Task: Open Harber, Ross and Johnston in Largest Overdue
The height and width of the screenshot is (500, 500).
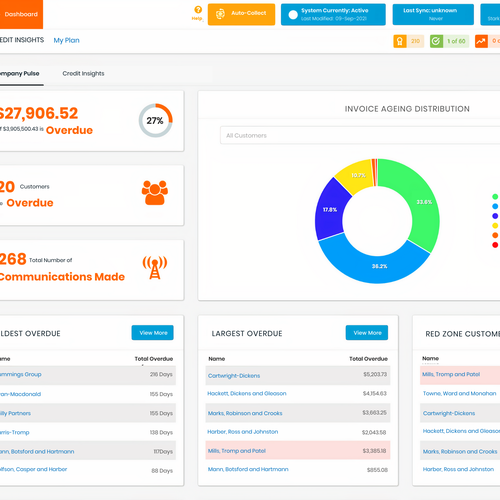Action: [x=243, y=432]
